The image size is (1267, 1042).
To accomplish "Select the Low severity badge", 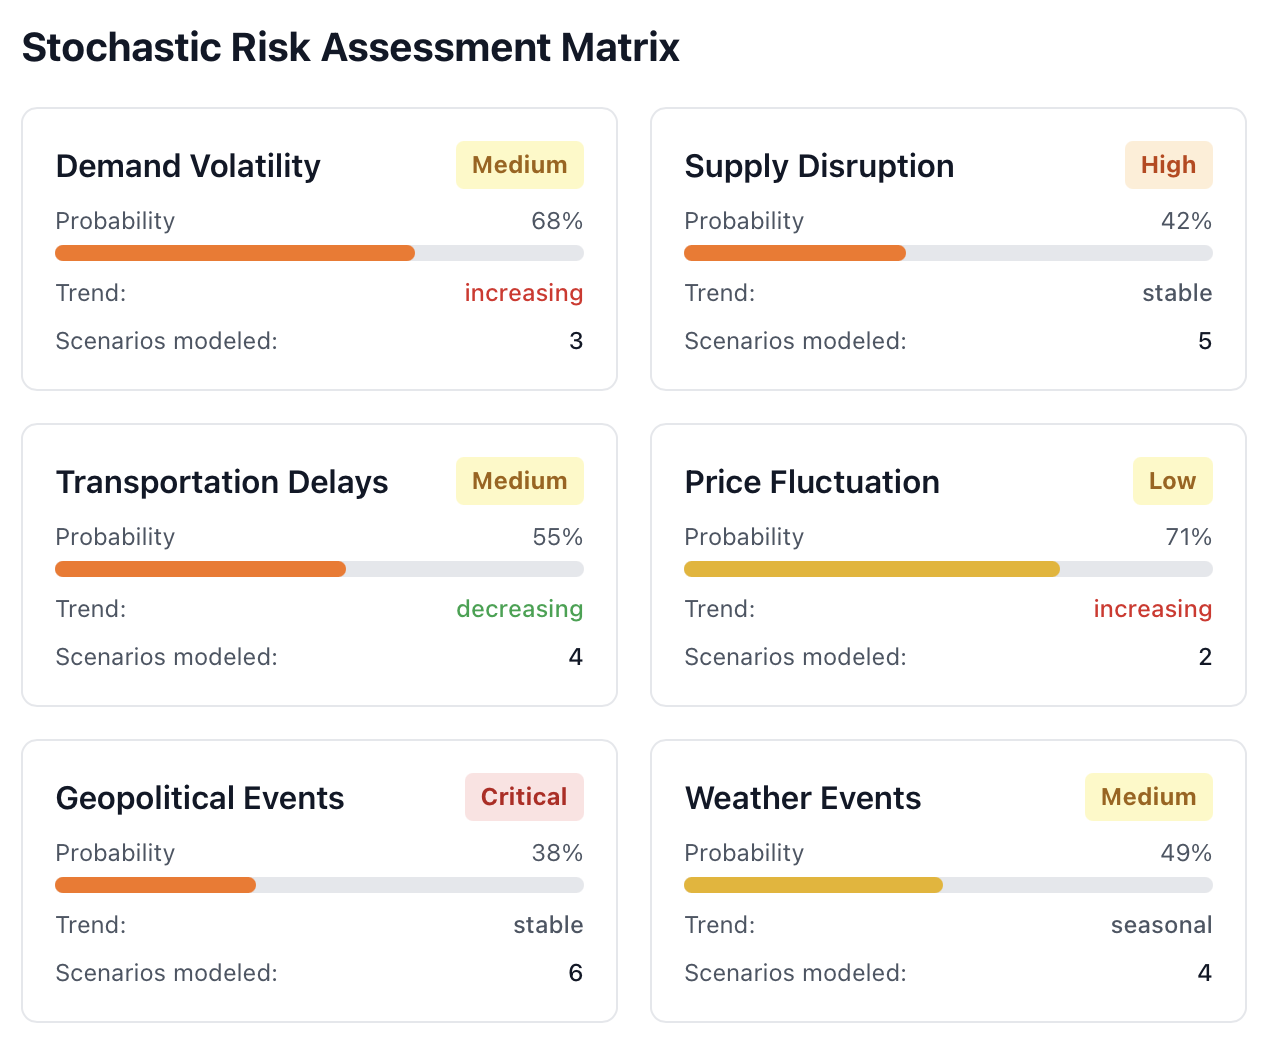I will (x=1172, y=481).
